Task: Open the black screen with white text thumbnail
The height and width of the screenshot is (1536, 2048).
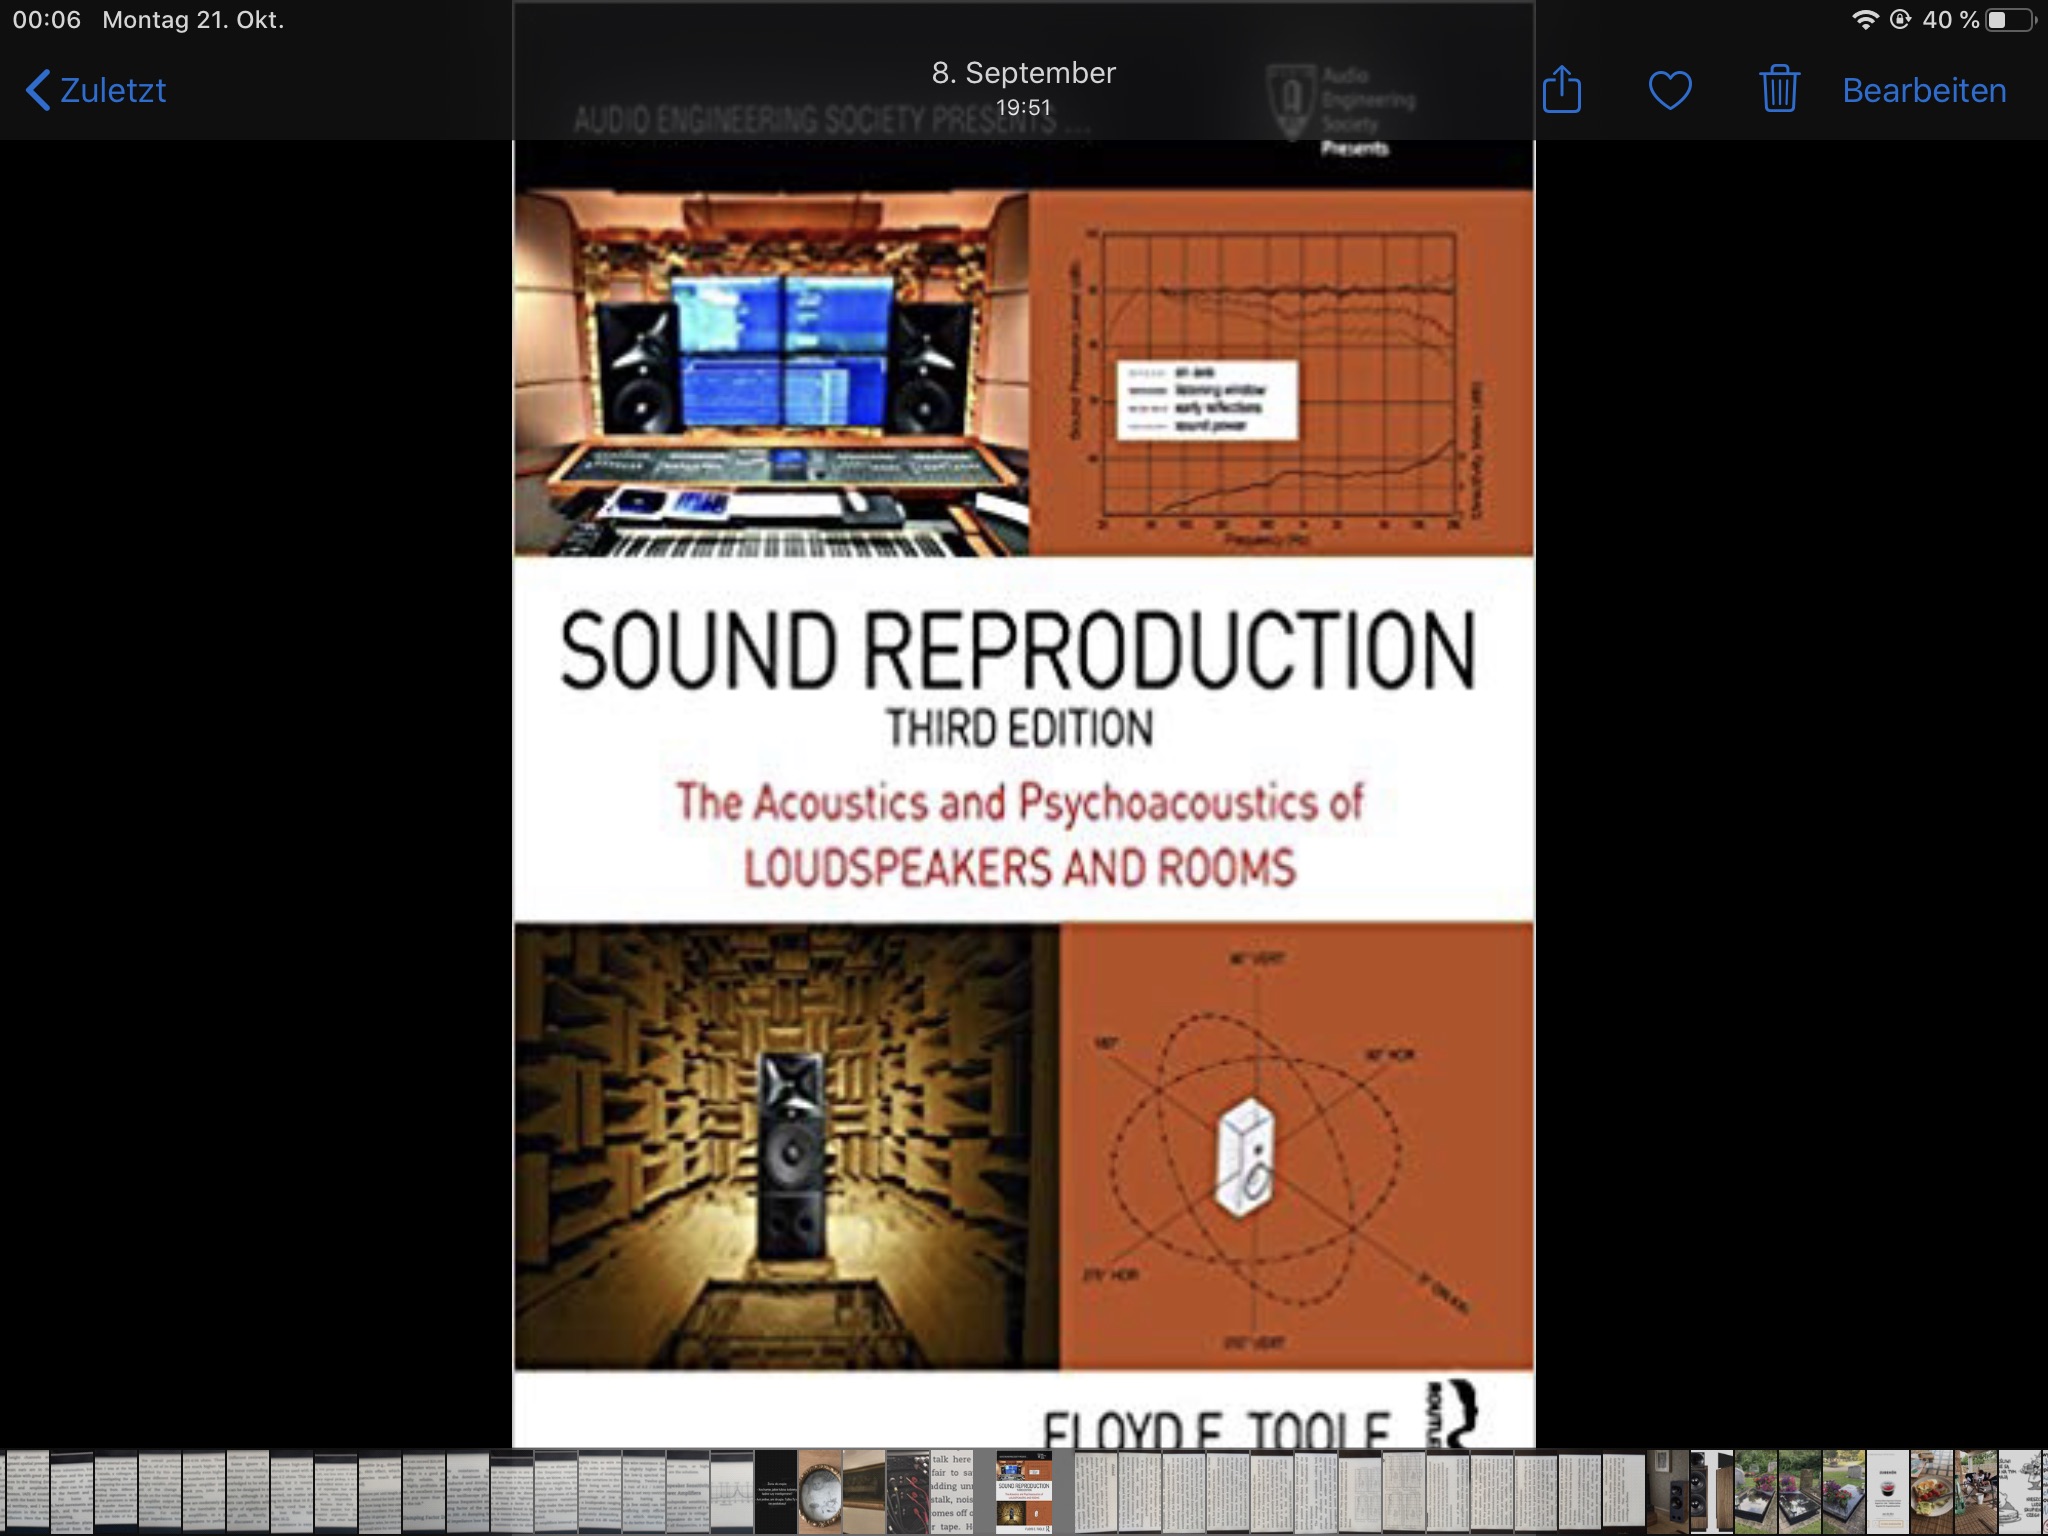Action: pyautogui.click(x=776, y=1491)
